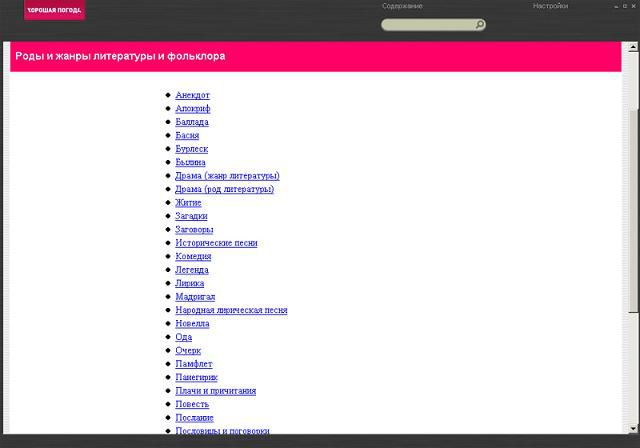Click the scrollbar down arrow
The width and height of the screenshot is (640, 448).
click(x=632, y=429)
